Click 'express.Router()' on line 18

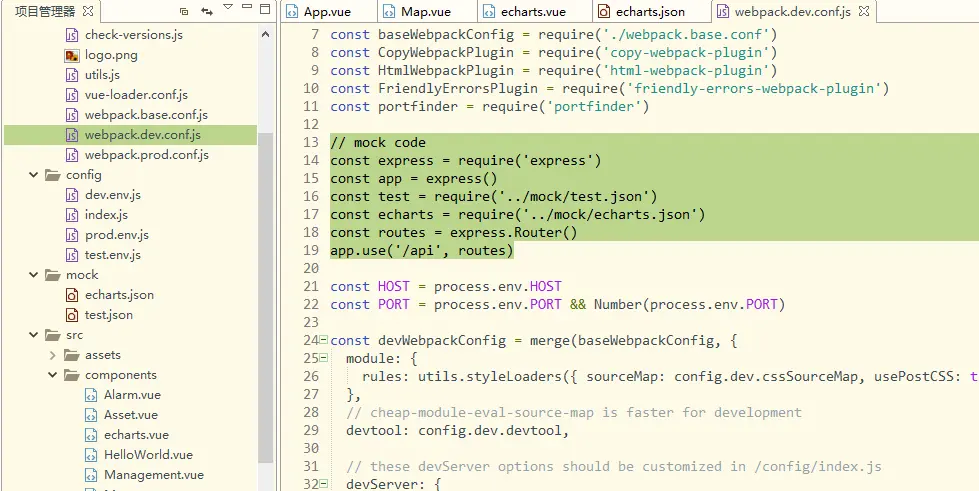tap(514, 232)
